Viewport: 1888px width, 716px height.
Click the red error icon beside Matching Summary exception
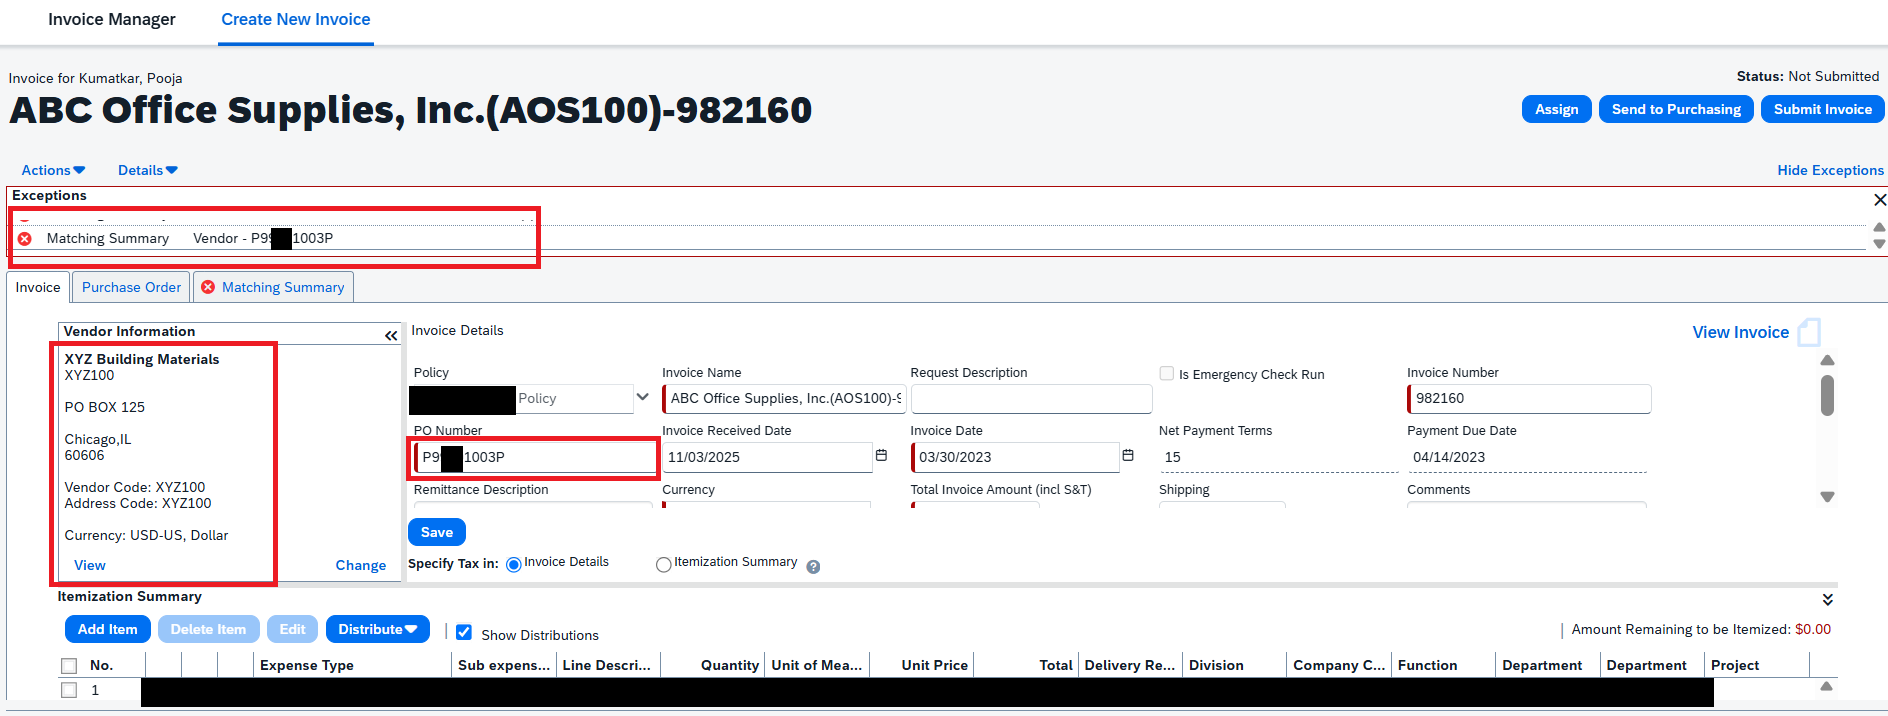pos(25,238)
